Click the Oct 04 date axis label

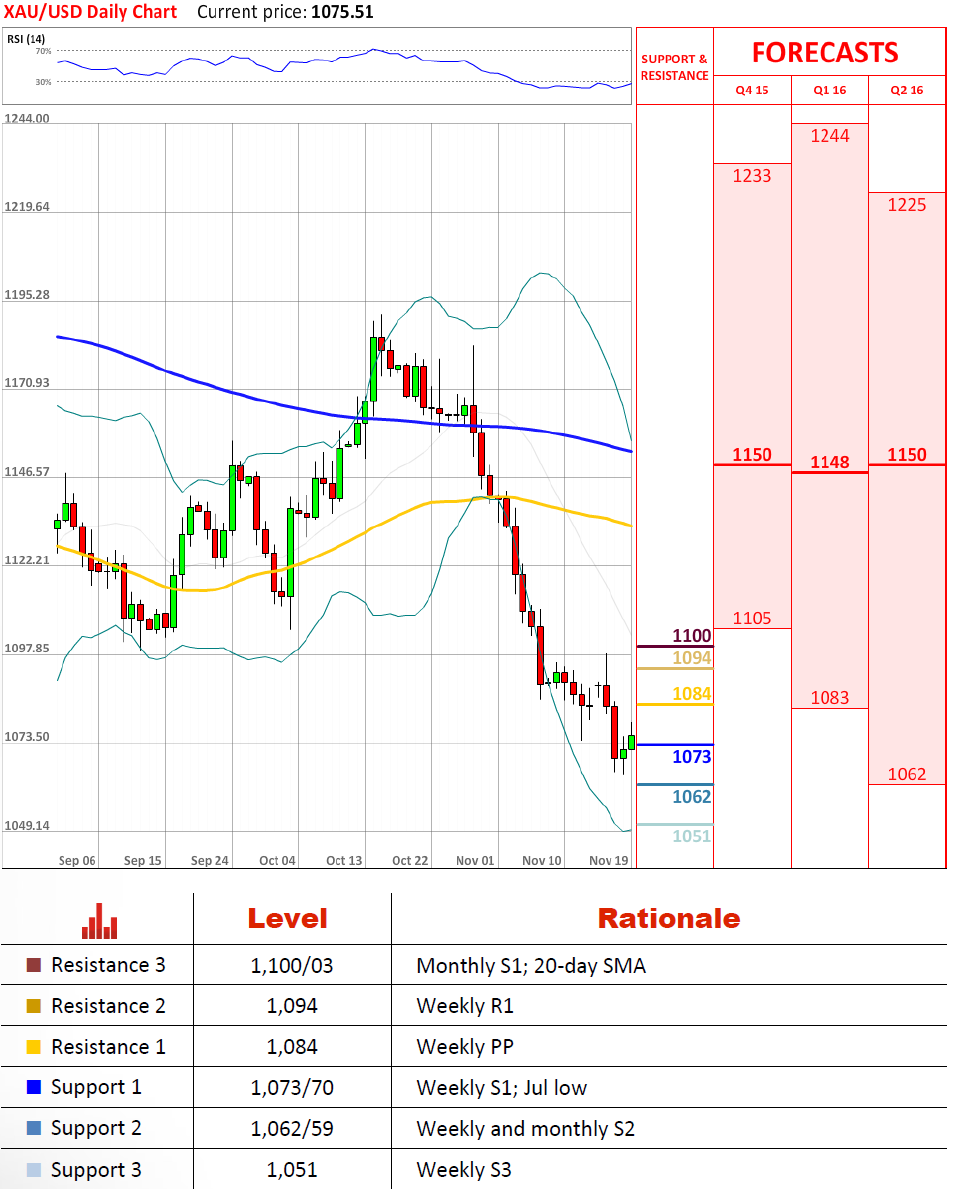277,861
